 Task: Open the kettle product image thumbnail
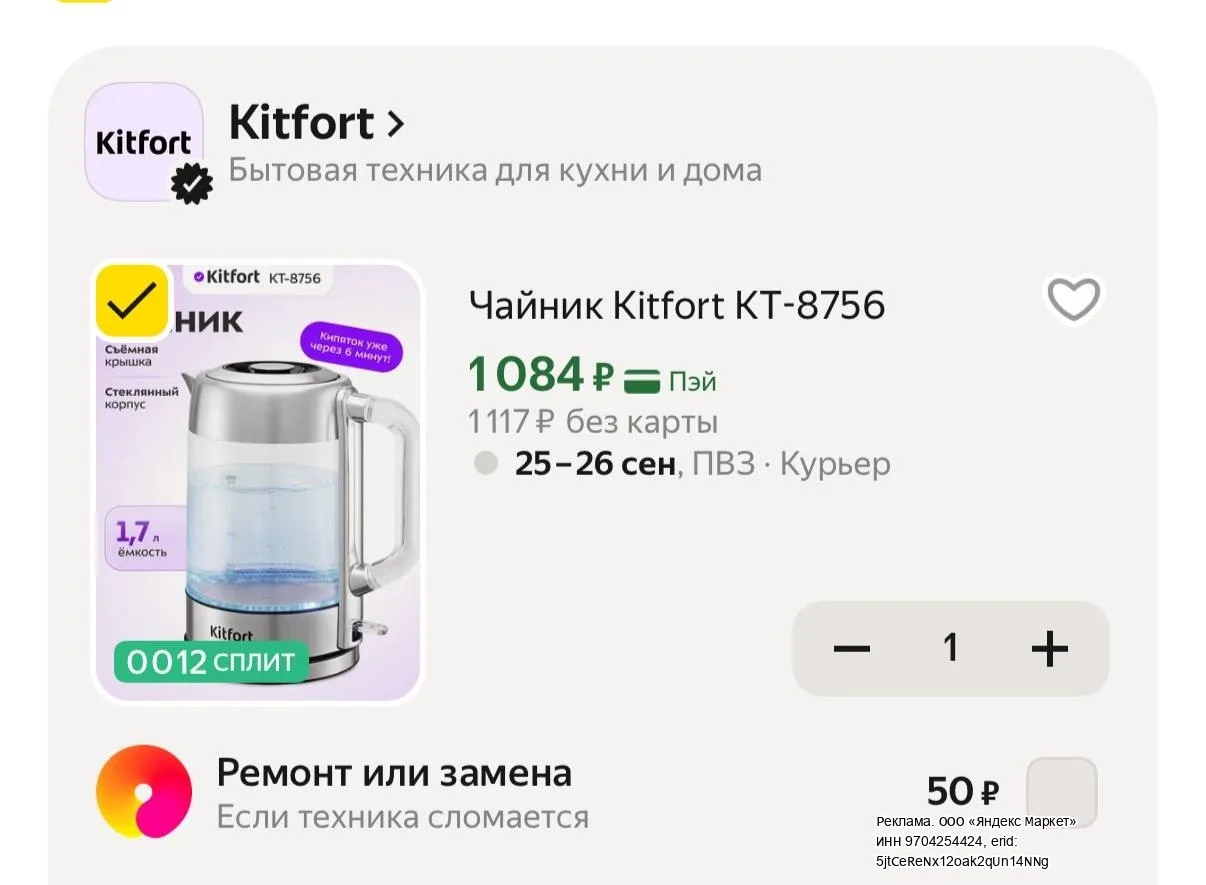(258, 482)
